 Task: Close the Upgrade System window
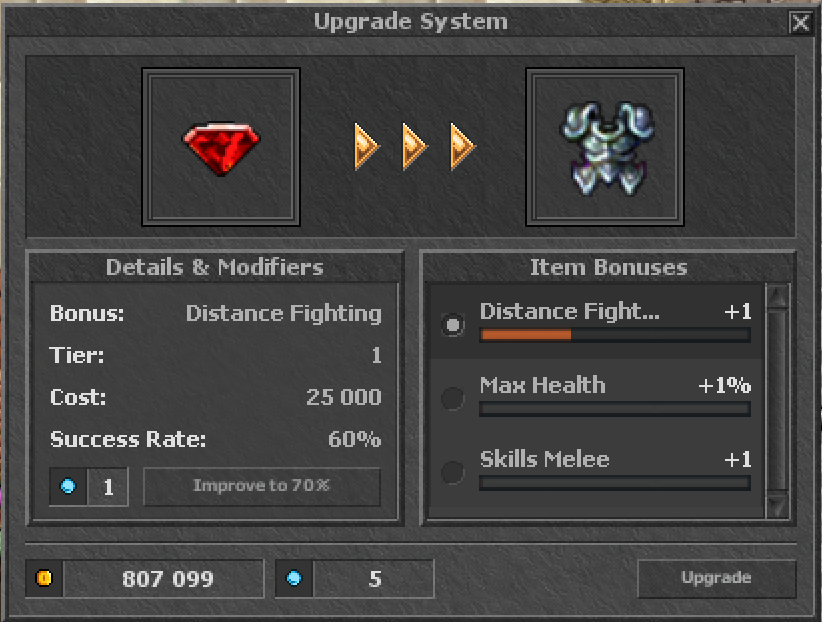click(801, 23)
